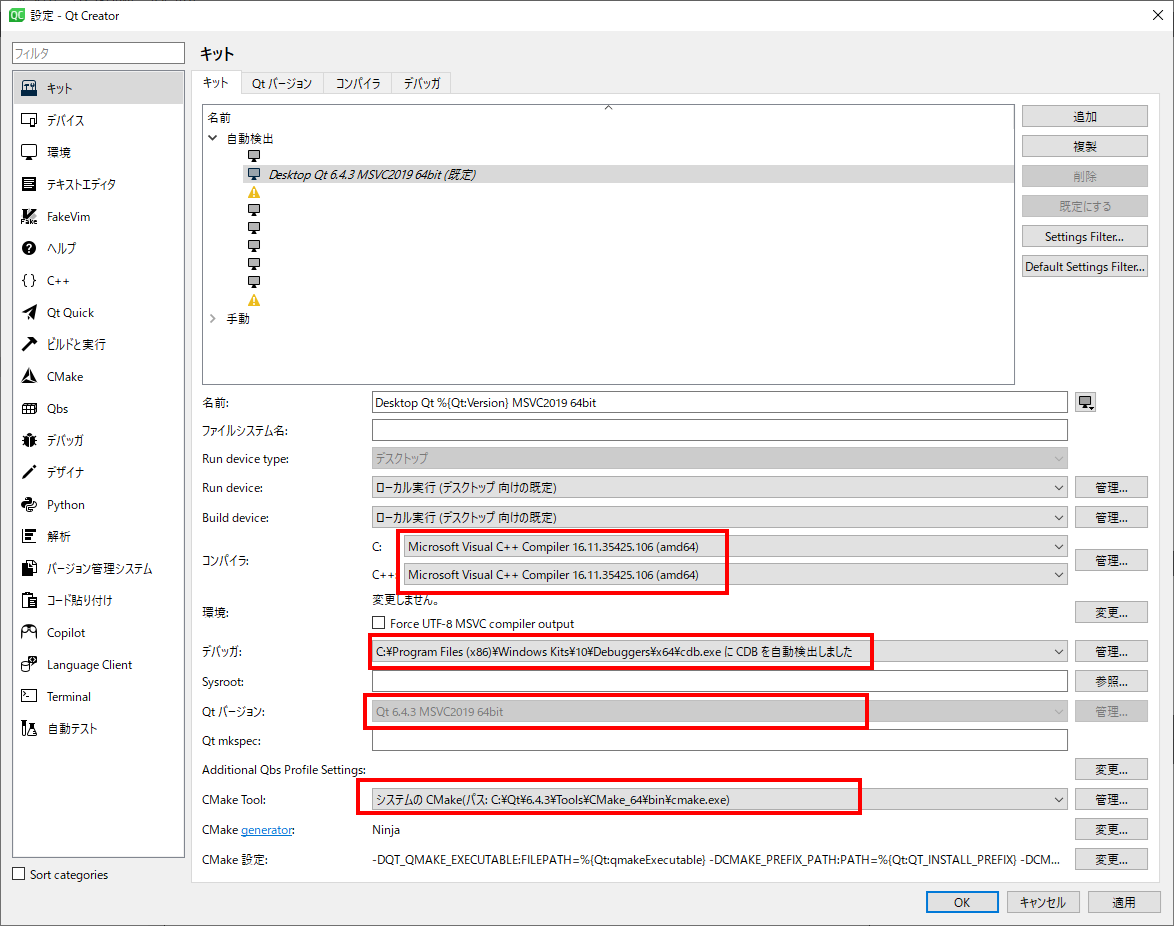Open the コード貼り付け settings category

click(x=98, y=600)
